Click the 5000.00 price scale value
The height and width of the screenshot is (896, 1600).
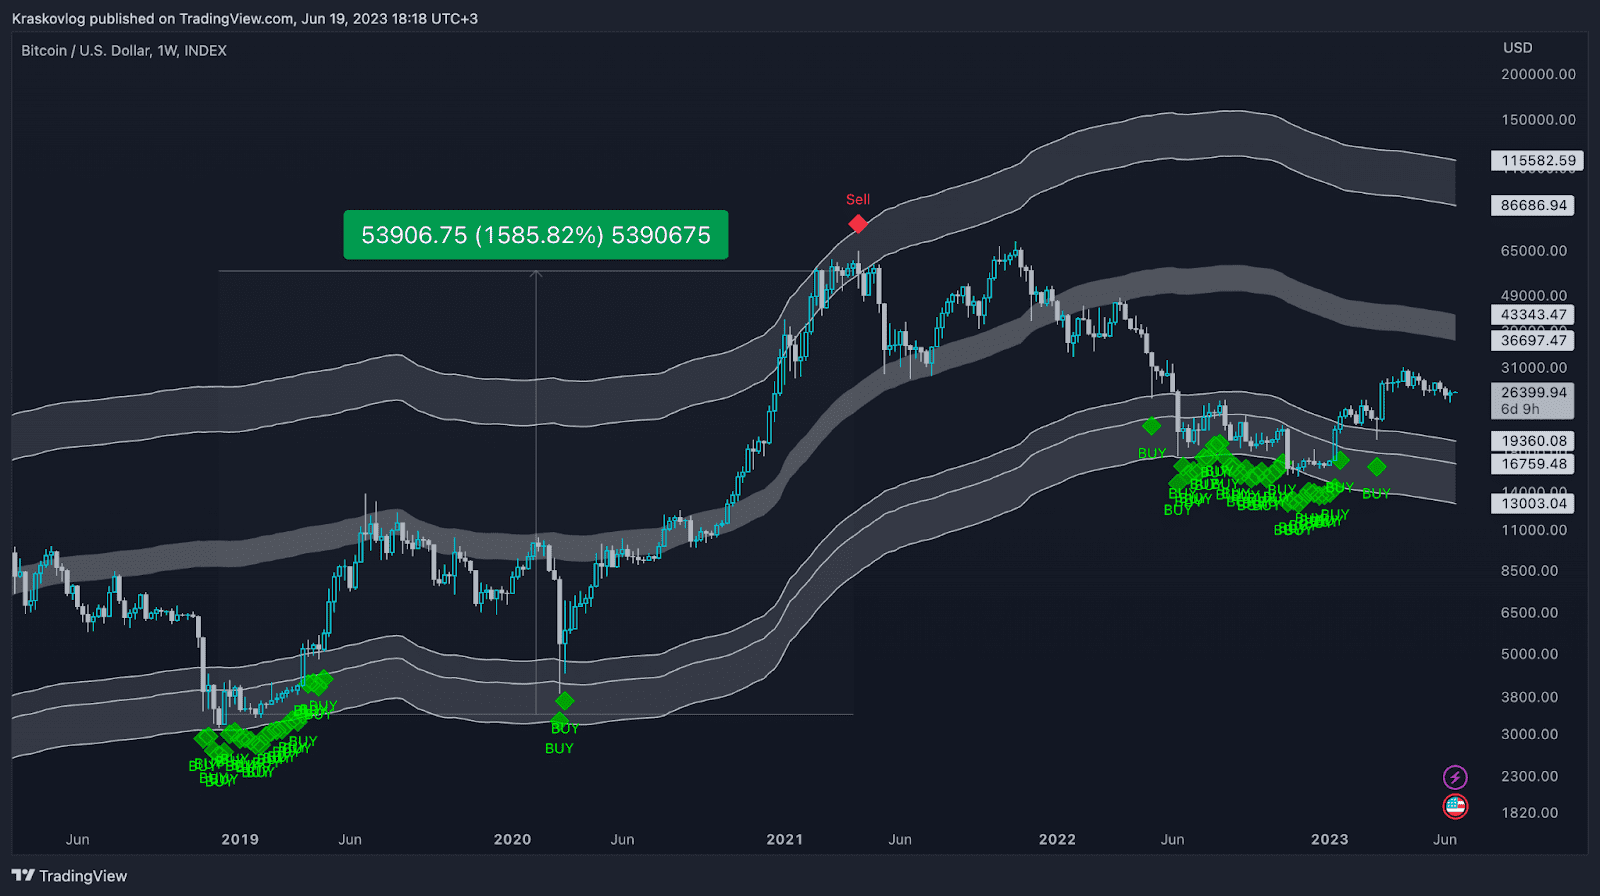point(1530,654)
